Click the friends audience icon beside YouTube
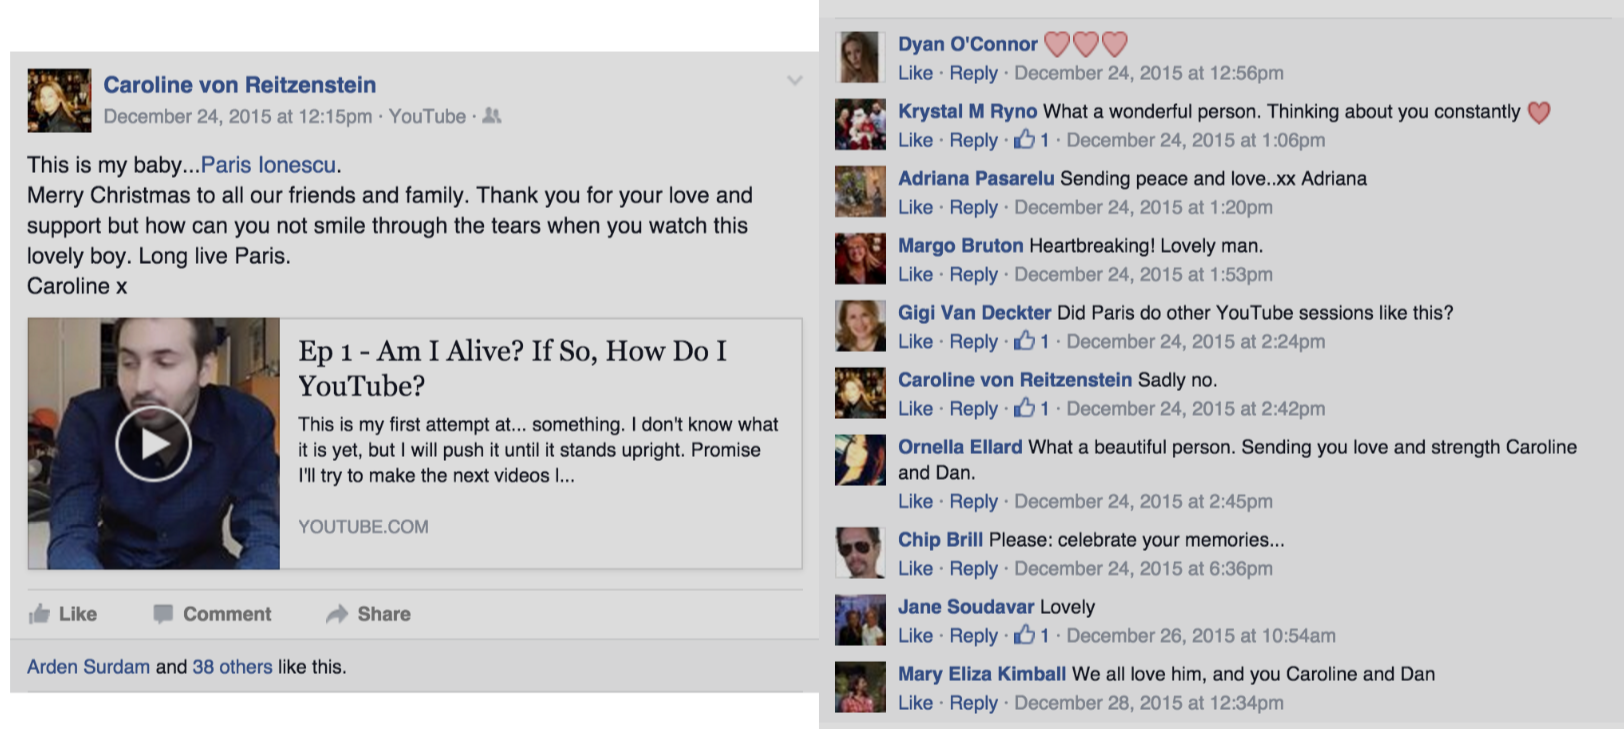The height and width of the screenshot is (729, 1624). coord(492,116)
